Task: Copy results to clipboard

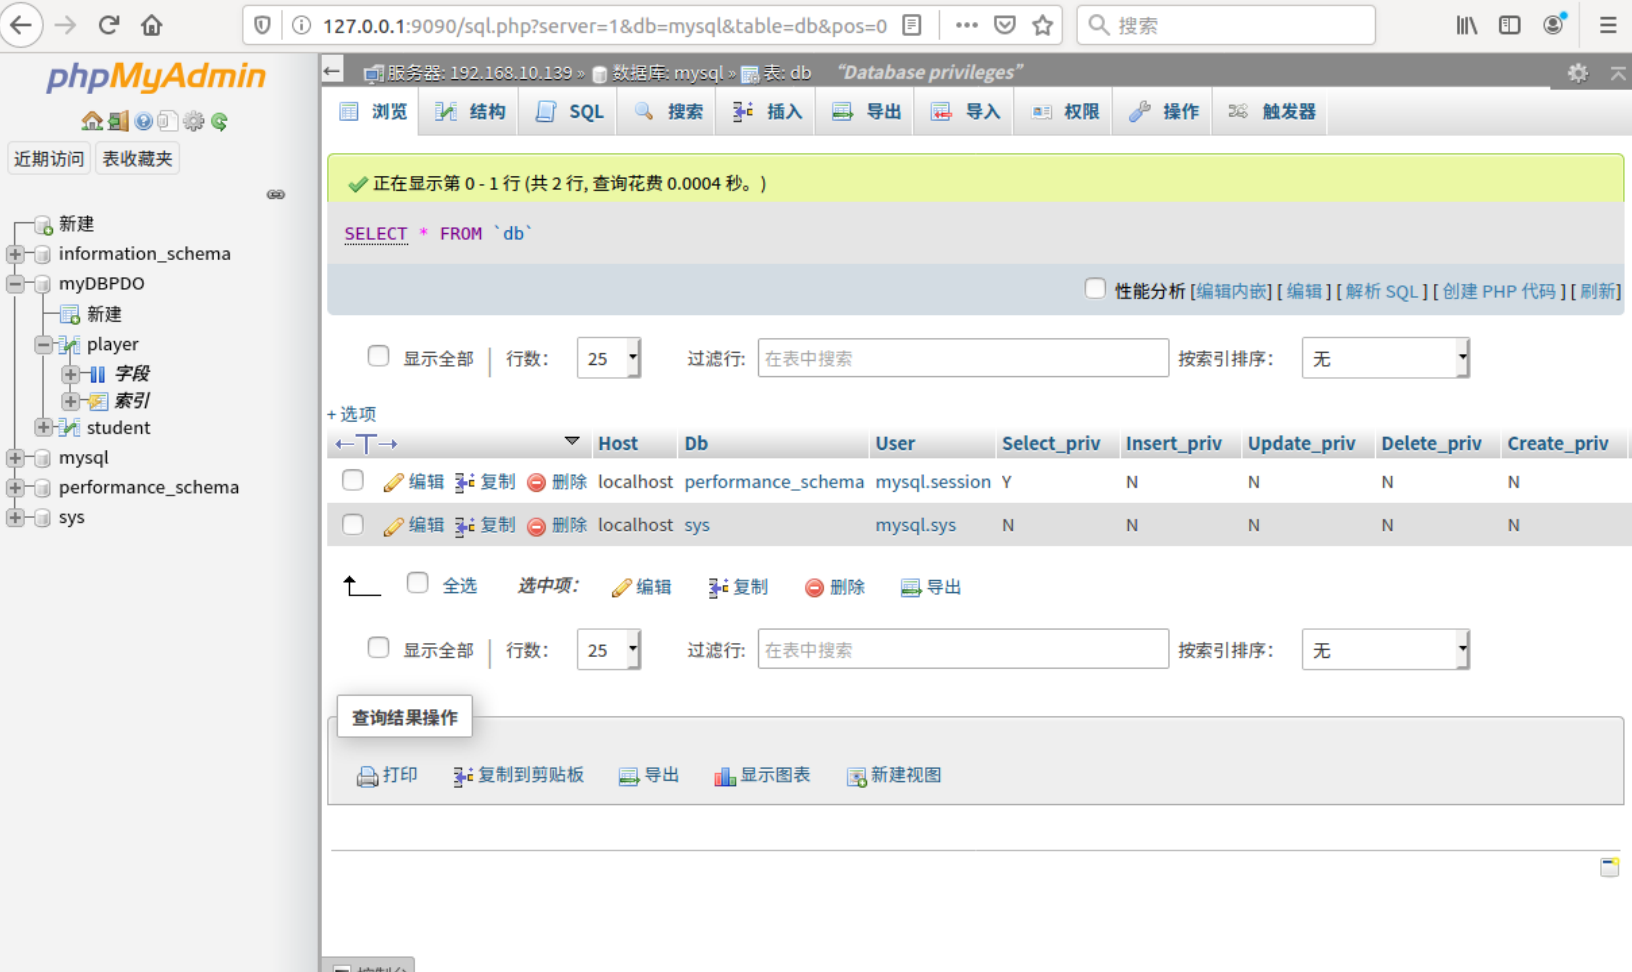Action: [518, 775]
